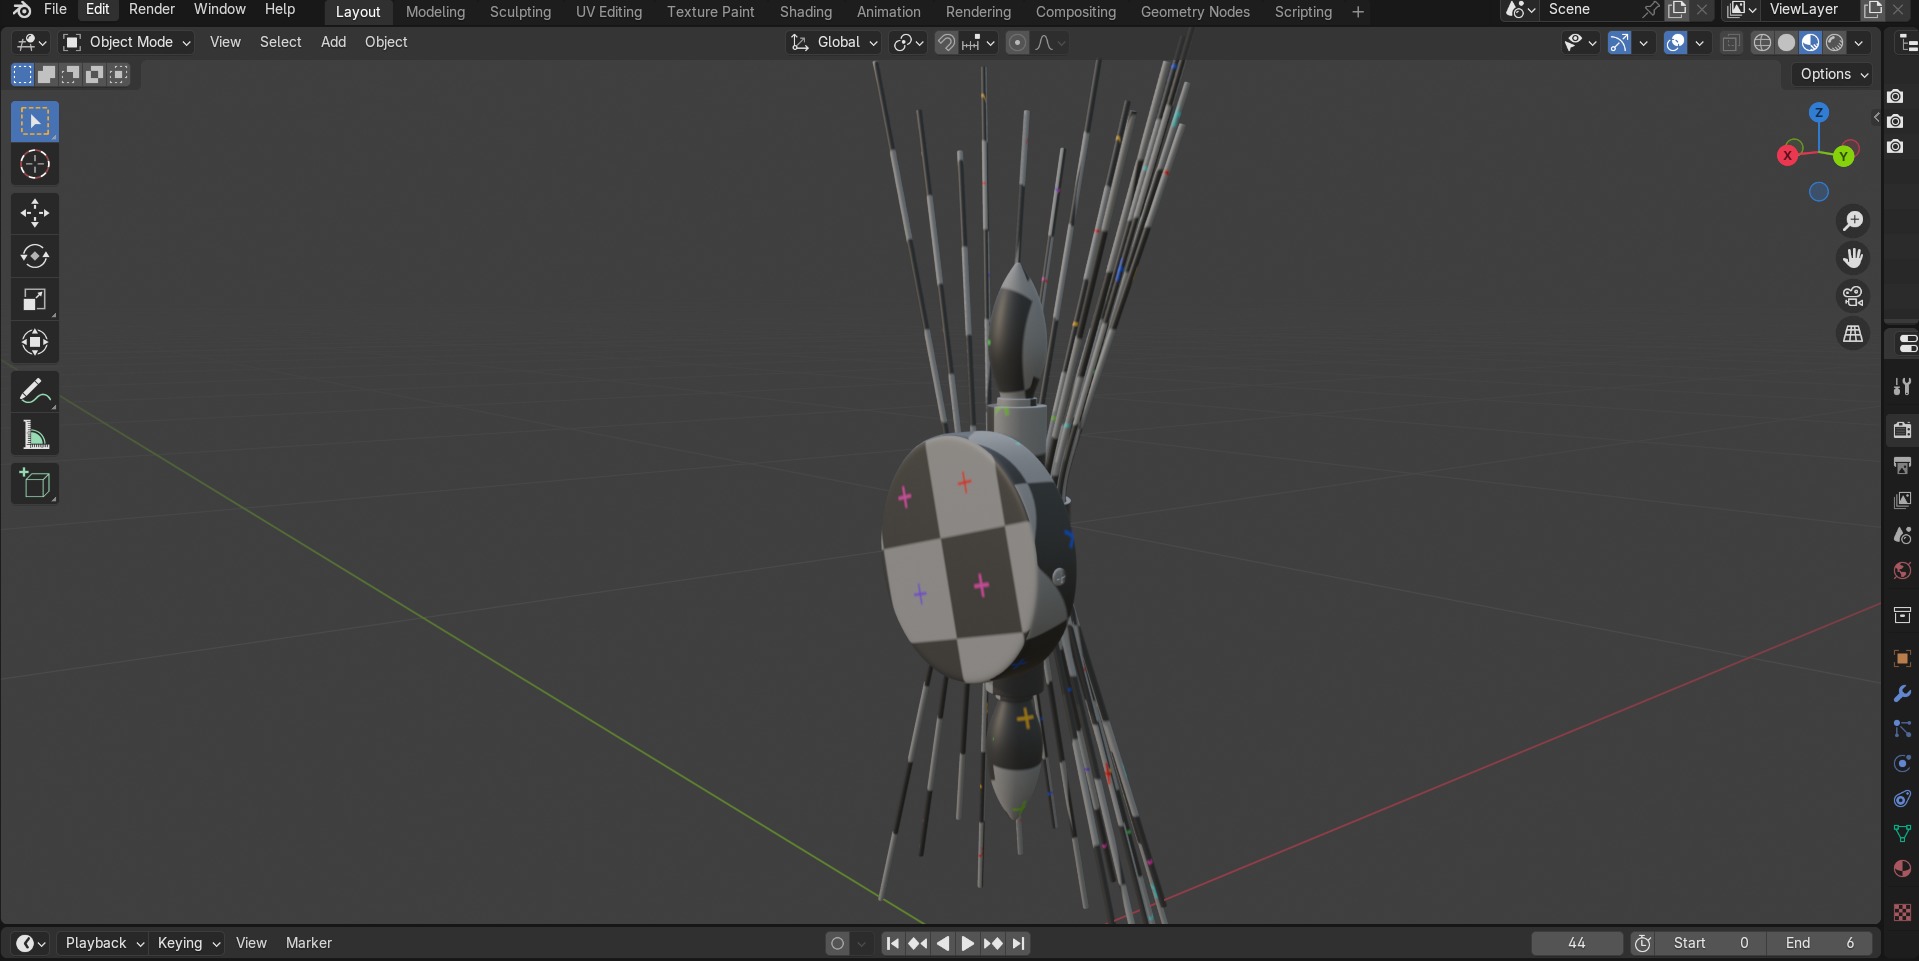Toggle viewport gizmos visibility

click(1619, 43)
